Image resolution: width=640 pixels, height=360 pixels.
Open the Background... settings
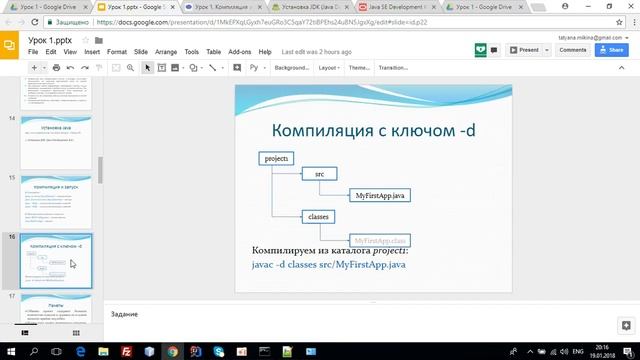click(291, 68)
